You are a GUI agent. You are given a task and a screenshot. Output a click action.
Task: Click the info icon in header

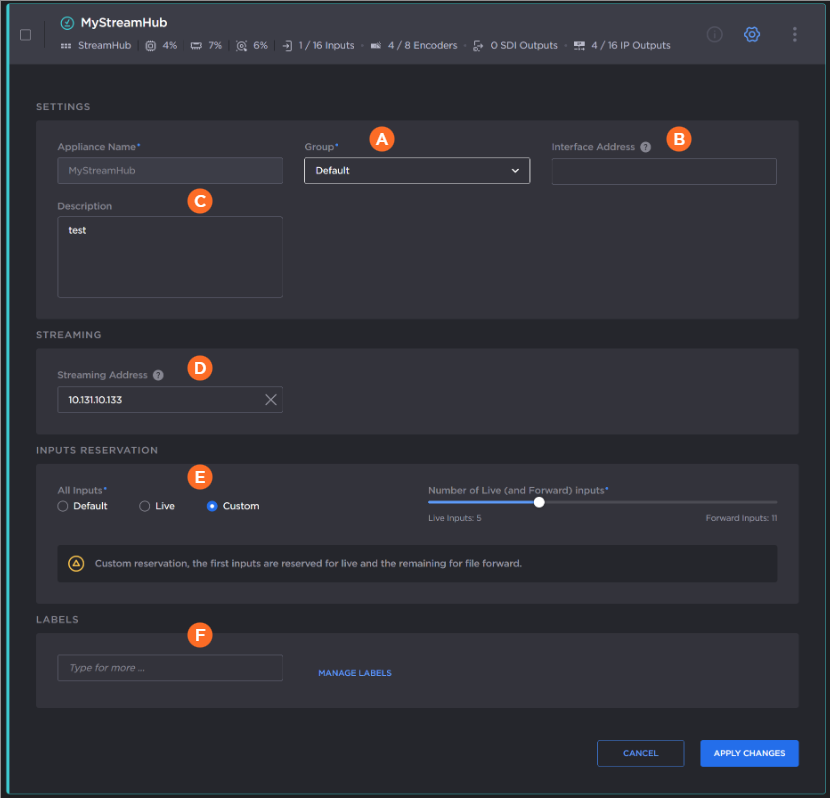tap(714, 34)
